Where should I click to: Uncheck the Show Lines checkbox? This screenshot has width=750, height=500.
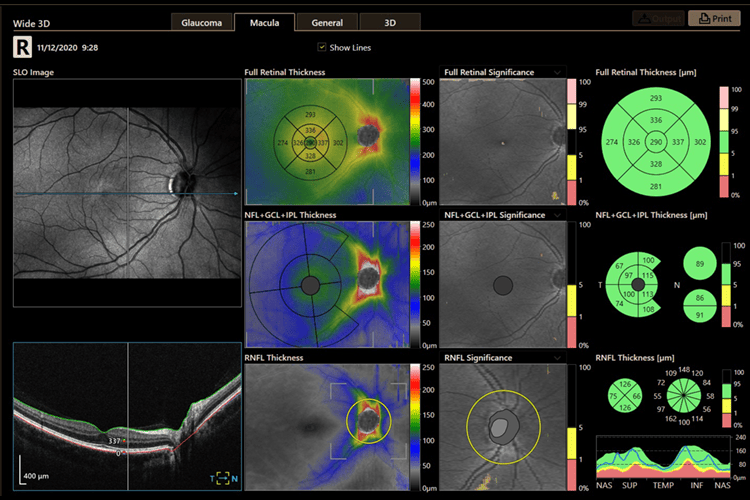[321, 47]
